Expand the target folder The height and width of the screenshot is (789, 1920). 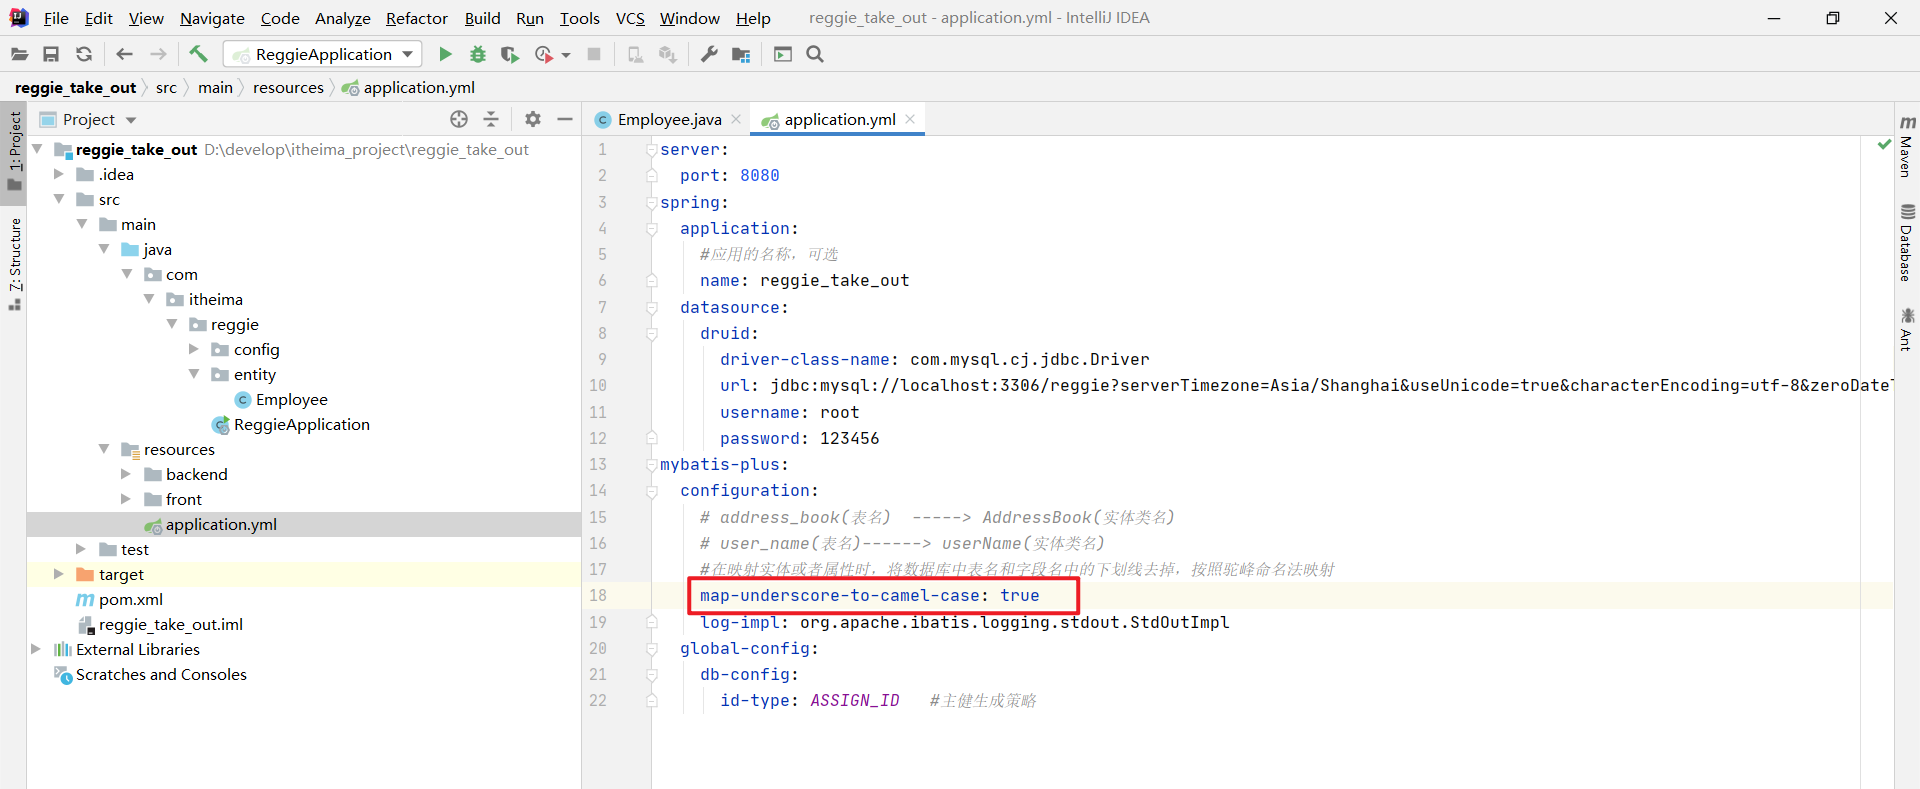[x=59, y=574]
